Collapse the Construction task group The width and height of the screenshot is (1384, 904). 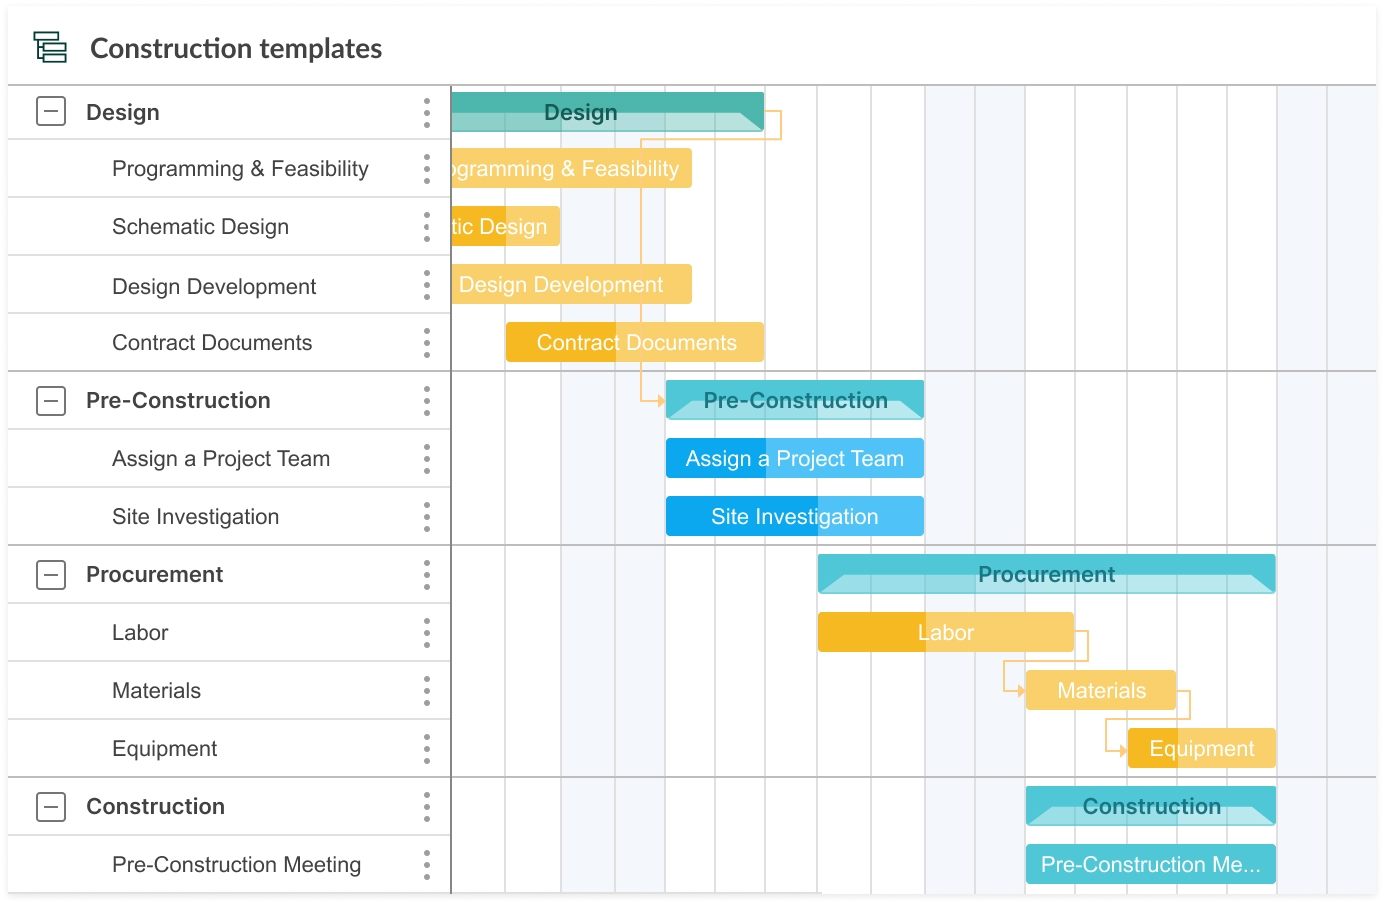tap(50, 806)
